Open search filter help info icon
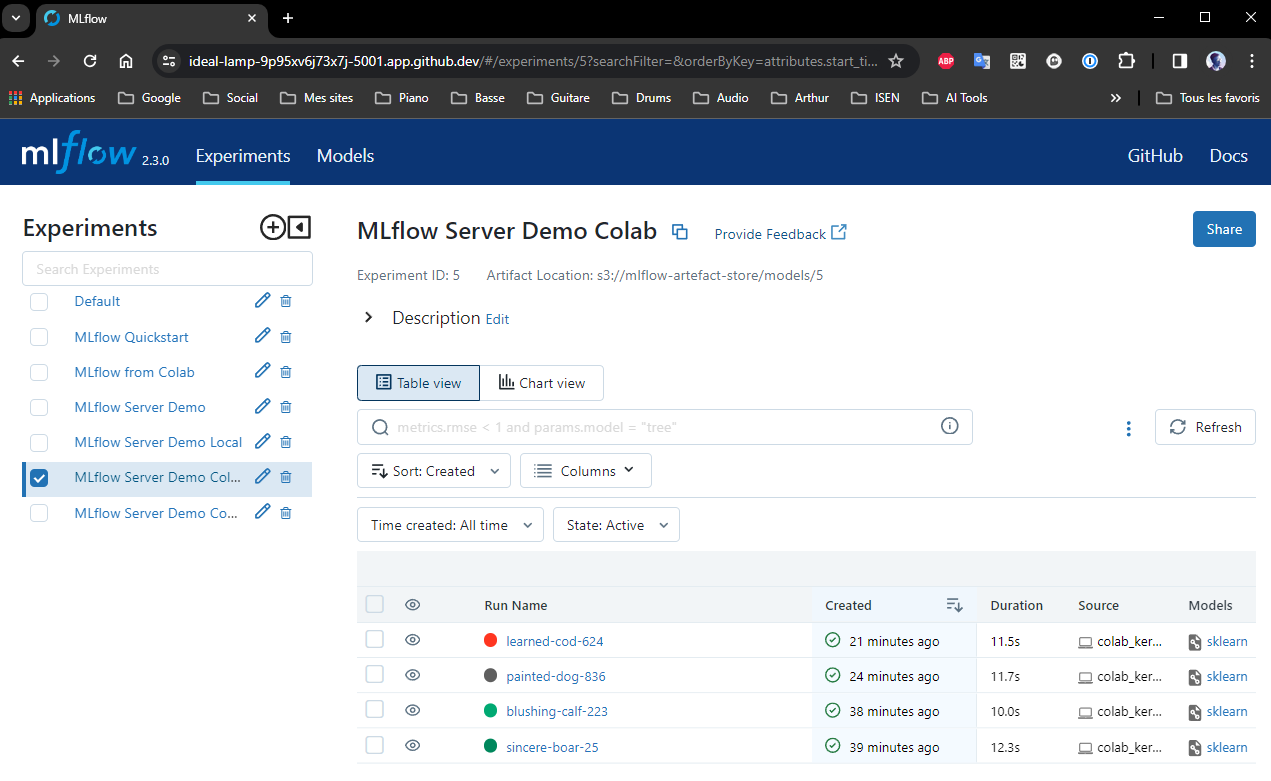The image size is (1271, 781). (x=950, y=426)
